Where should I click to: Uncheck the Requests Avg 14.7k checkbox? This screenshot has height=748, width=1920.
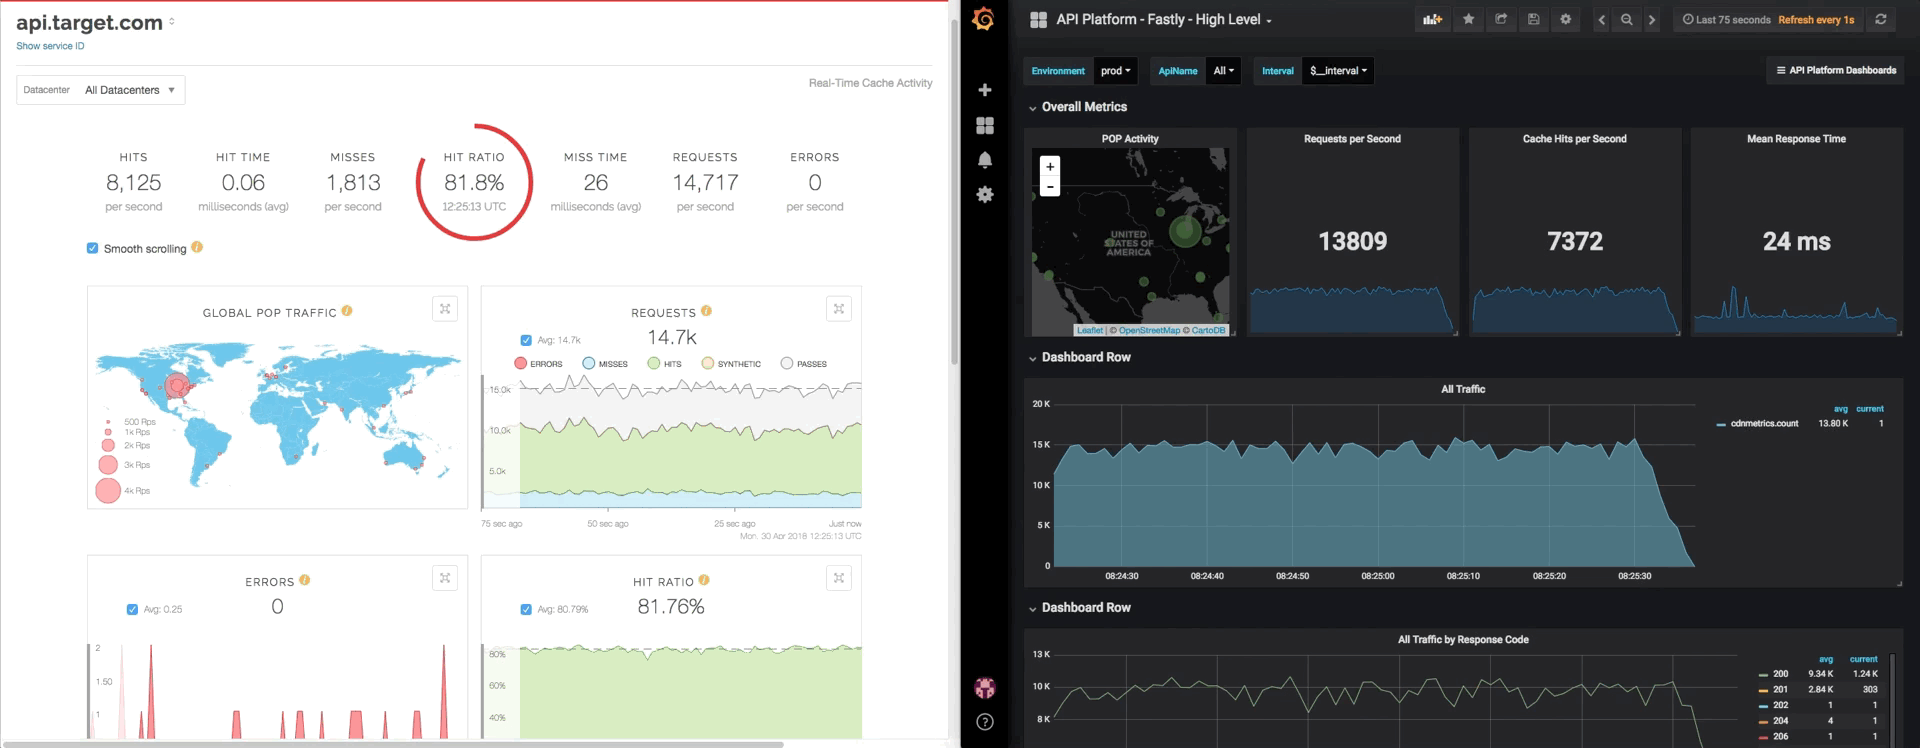(526, 340)
